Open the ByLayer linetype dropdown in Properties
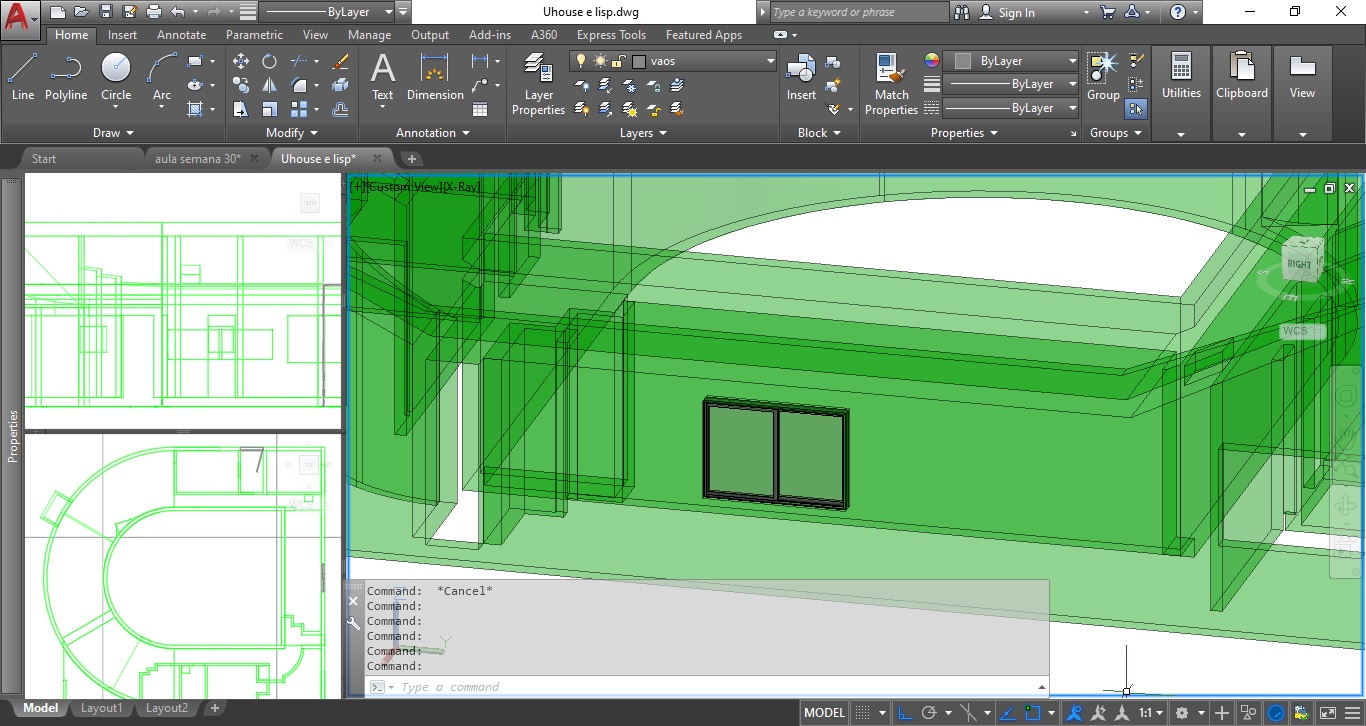 (1011, 108)
